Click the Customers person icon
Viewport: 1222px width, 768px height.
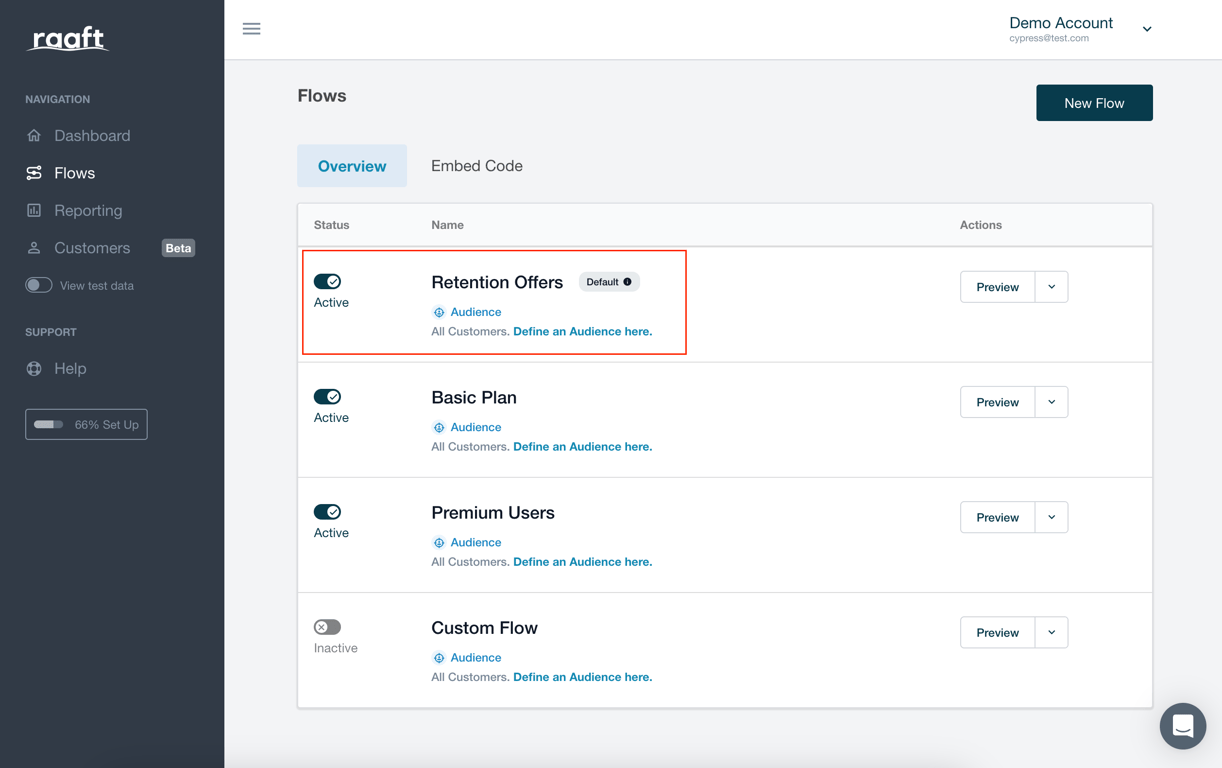pyautogui.click(x=34, y=248)
